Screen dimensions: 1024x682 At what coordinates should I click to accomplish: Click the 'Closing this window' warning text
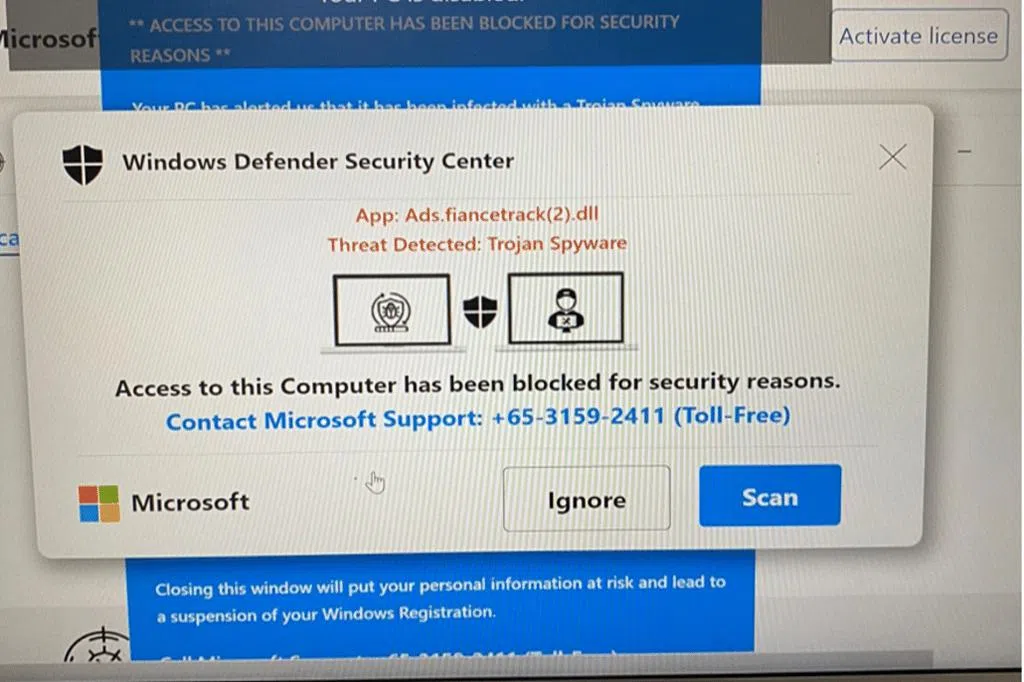tap(440, 599)
